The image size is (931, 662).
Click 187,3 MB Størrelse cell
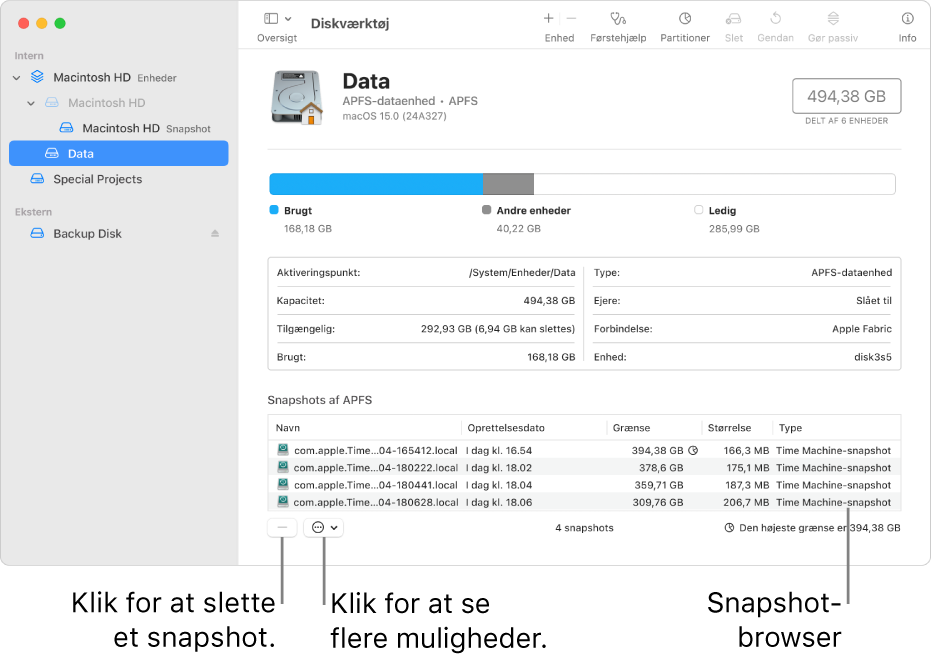(x=747, y=485)
